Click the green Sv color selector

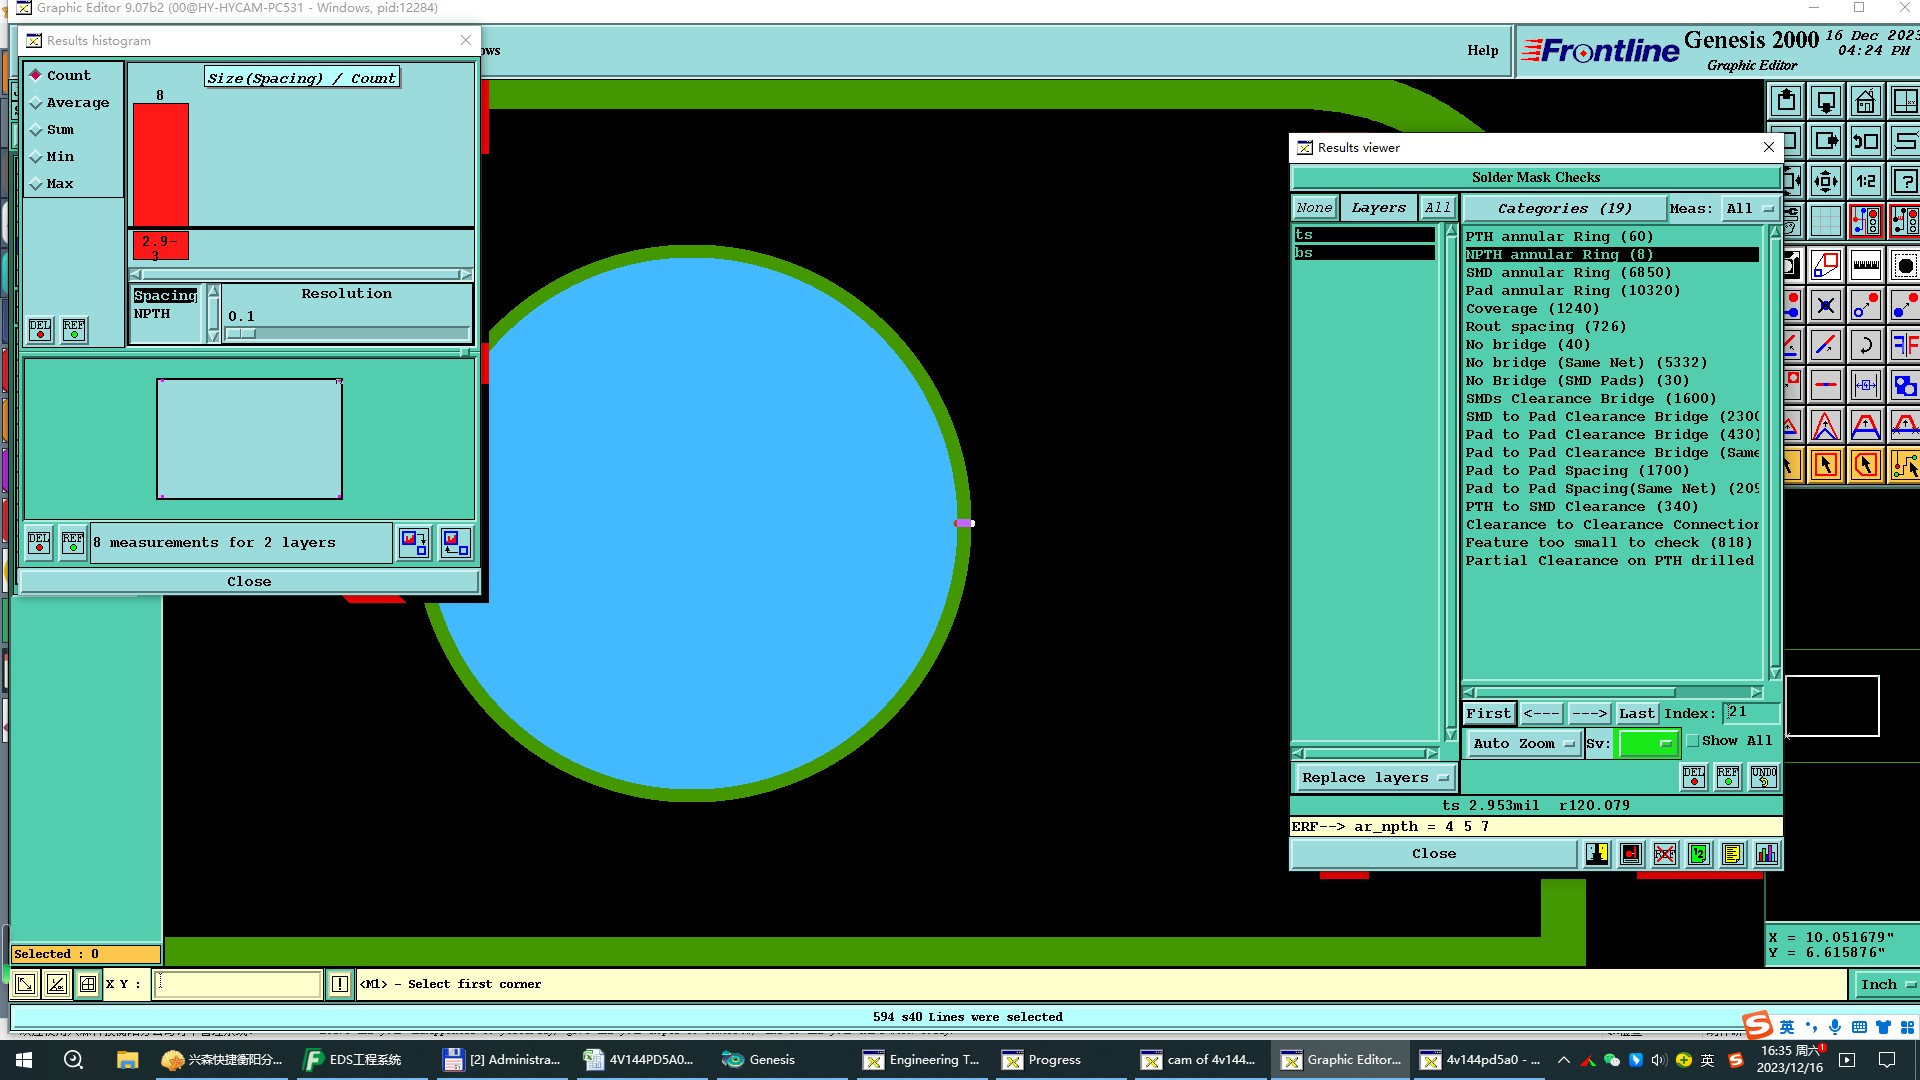(x=1647, y=743)
